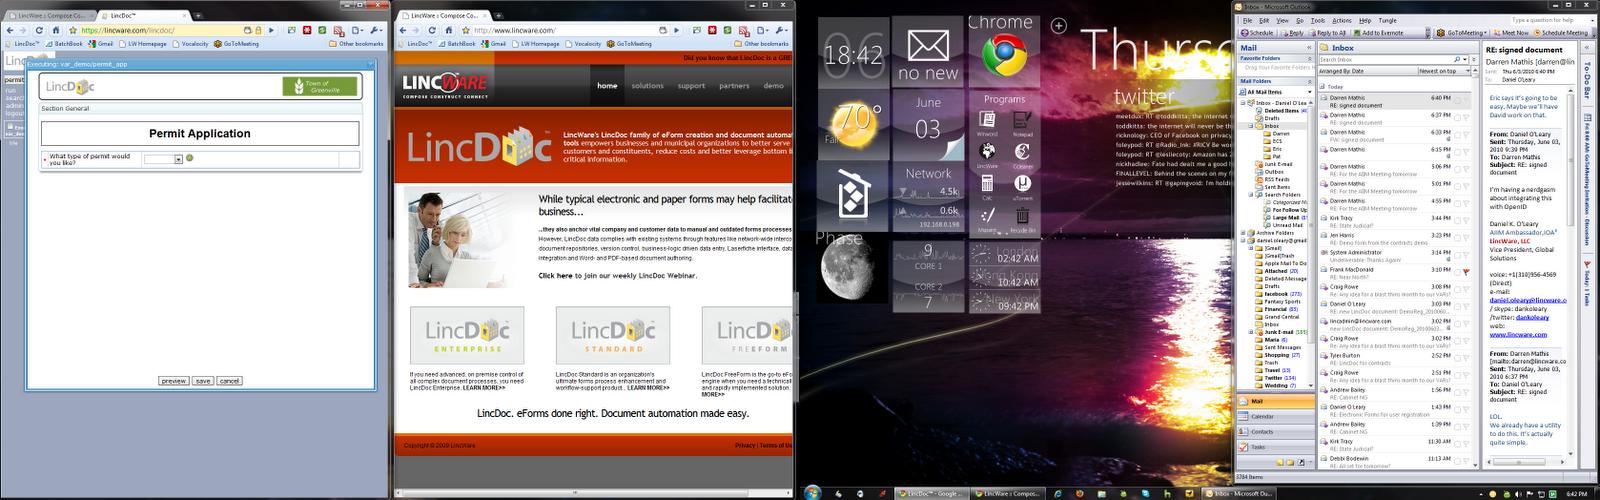Image resolution: width=1600 pixels, height=500 pixels.
Task: Click the preview button on permit form
Action: coord(174,381)
